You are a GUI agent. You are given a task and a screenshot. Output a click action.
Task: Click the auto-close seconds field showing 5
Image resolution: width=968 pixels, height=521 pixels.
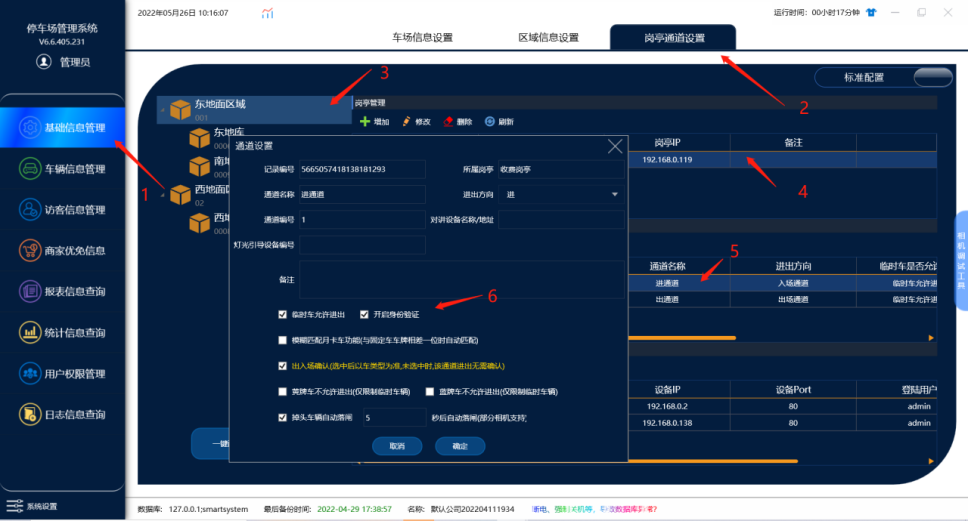pyautogui.click(x=394, y=417)
